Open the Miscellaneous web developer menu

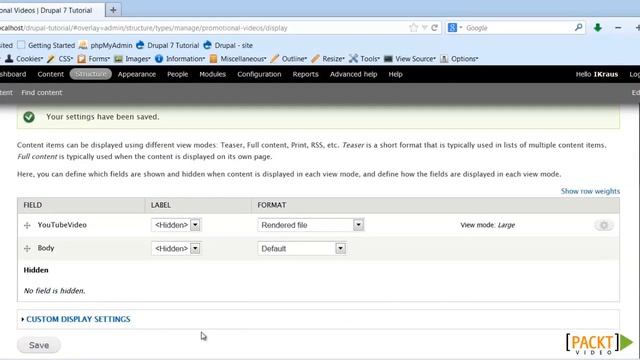[x=238, y=59]
